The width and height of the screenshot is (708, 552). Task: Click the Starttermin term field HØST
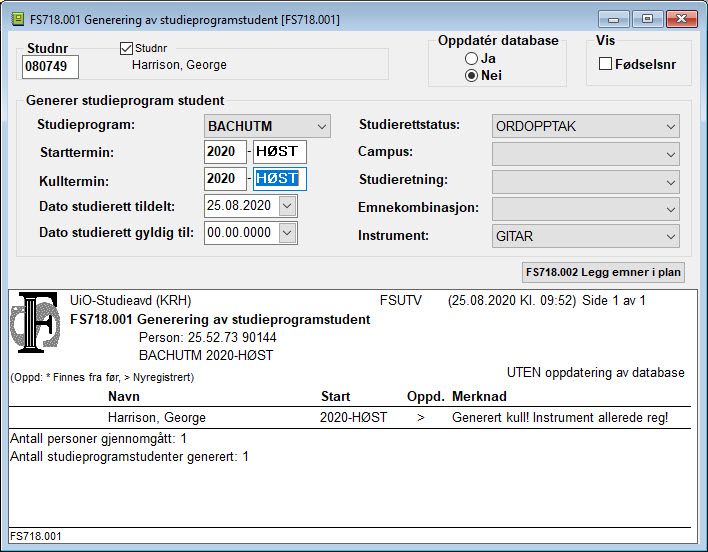pyautogui.click(x=279, y=152)
